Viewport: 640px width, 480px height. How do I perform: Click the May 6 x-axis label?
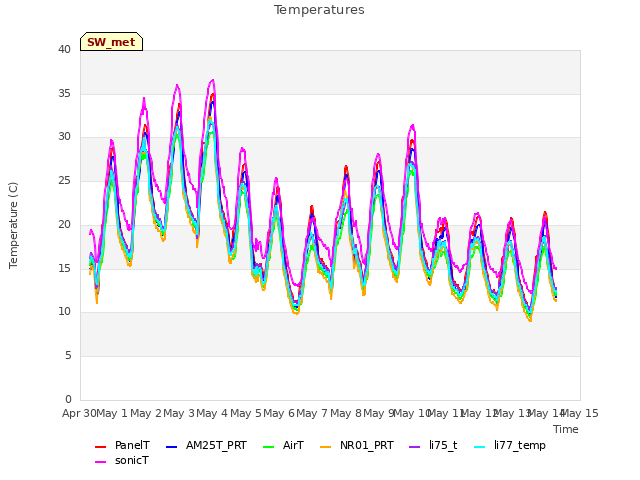(279, 413)
